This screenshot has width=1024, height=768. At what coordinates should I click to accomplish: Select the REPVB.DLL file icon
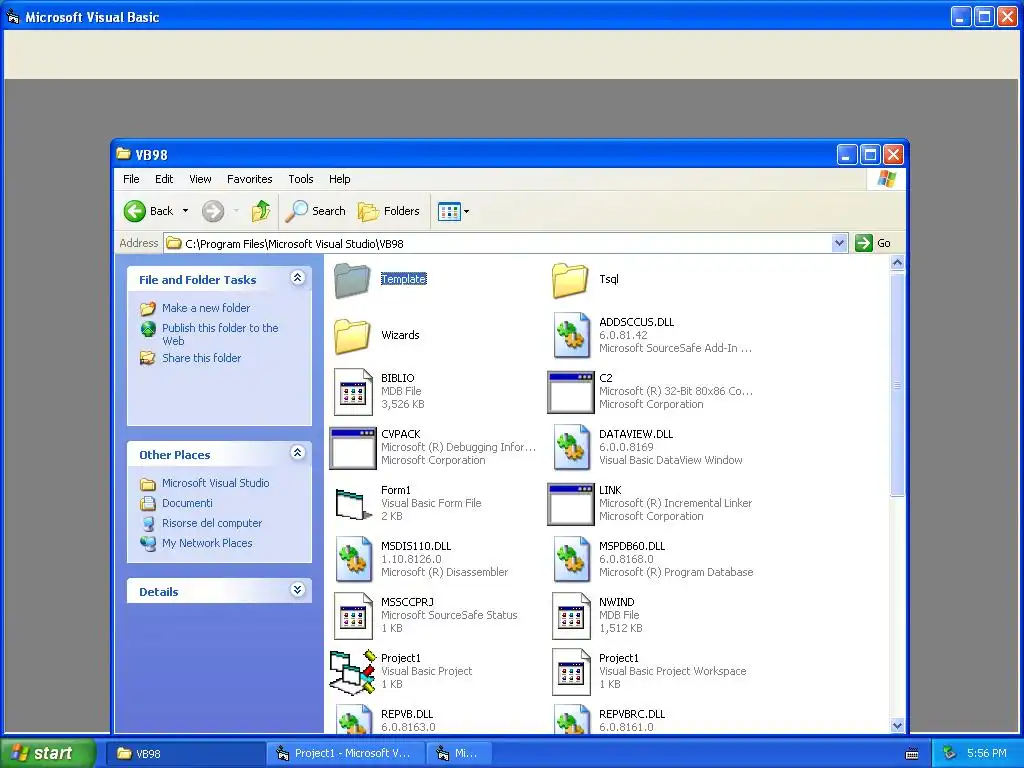[353, 718]
